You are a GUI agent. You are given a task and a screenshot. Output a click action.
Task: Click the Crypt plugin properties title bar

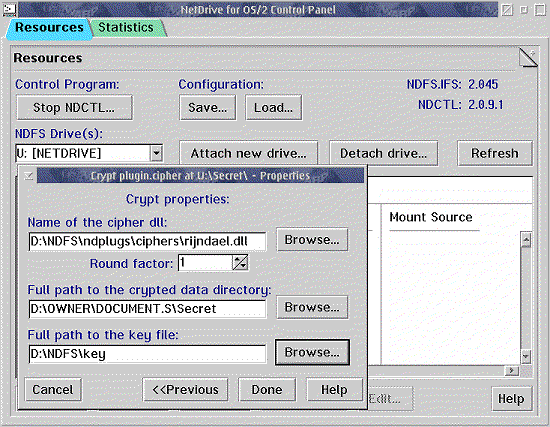200,175
